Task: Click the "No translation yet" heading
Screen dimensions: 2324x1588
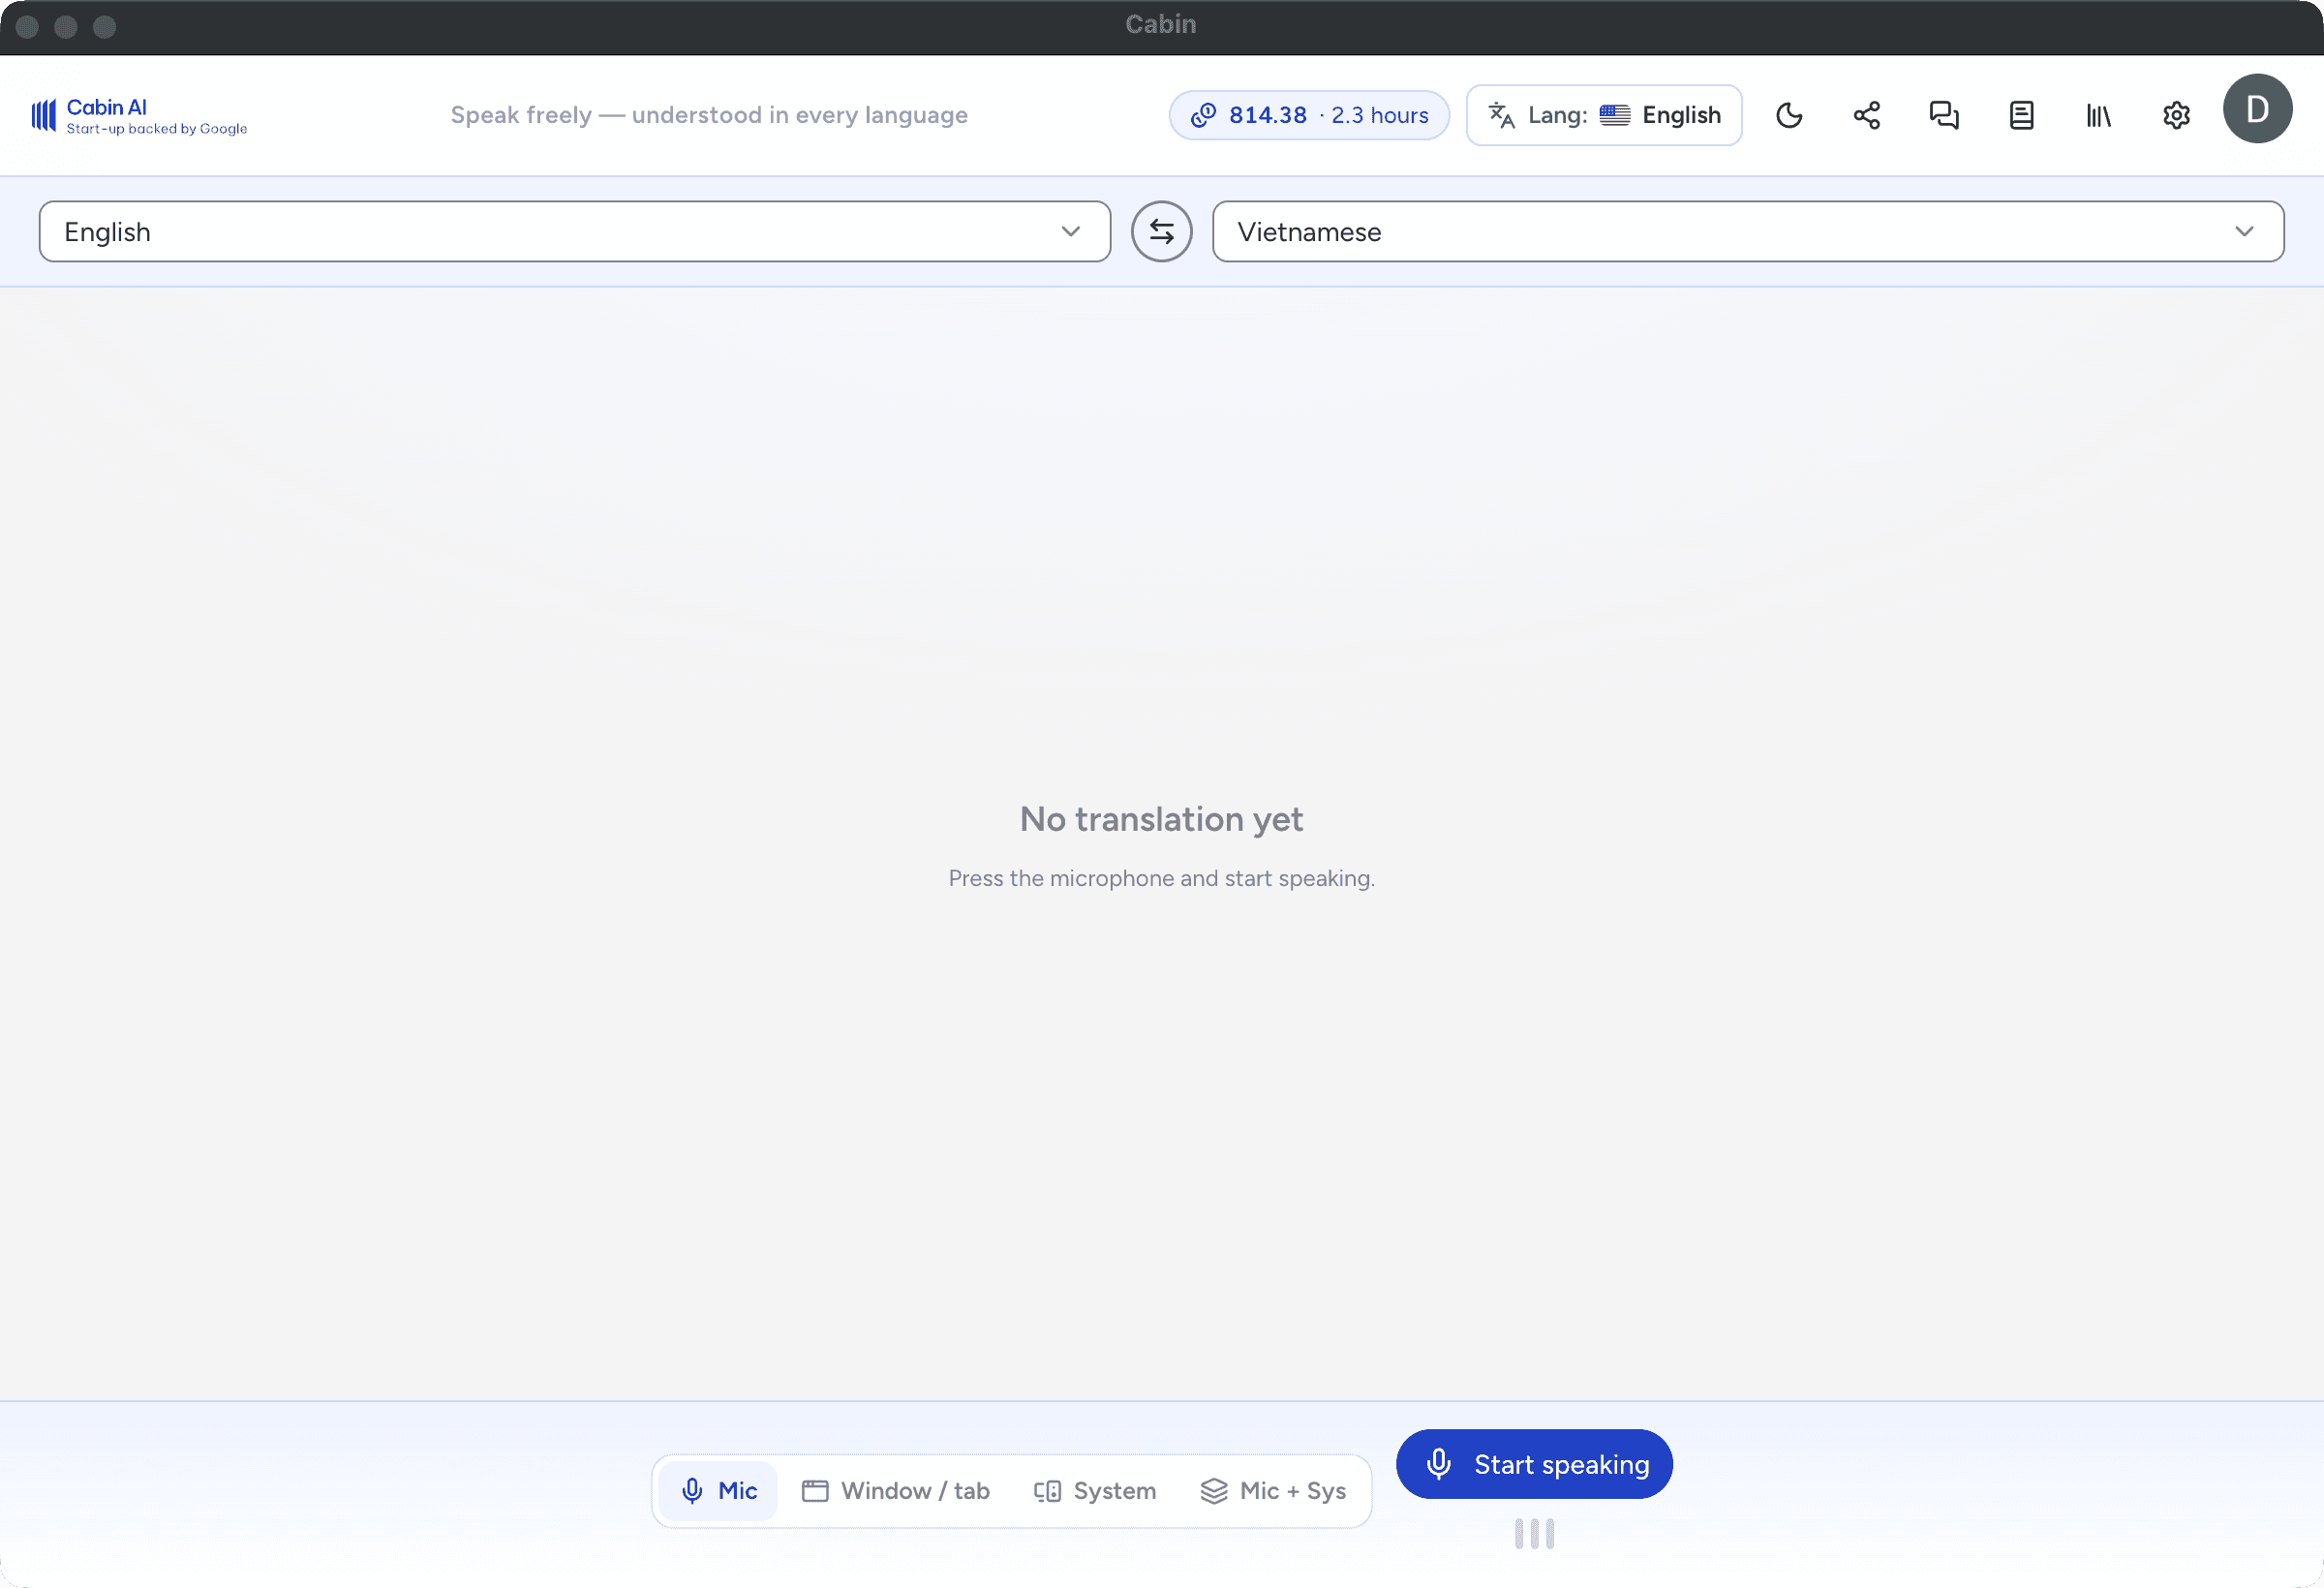Action: click(1161, 819)
